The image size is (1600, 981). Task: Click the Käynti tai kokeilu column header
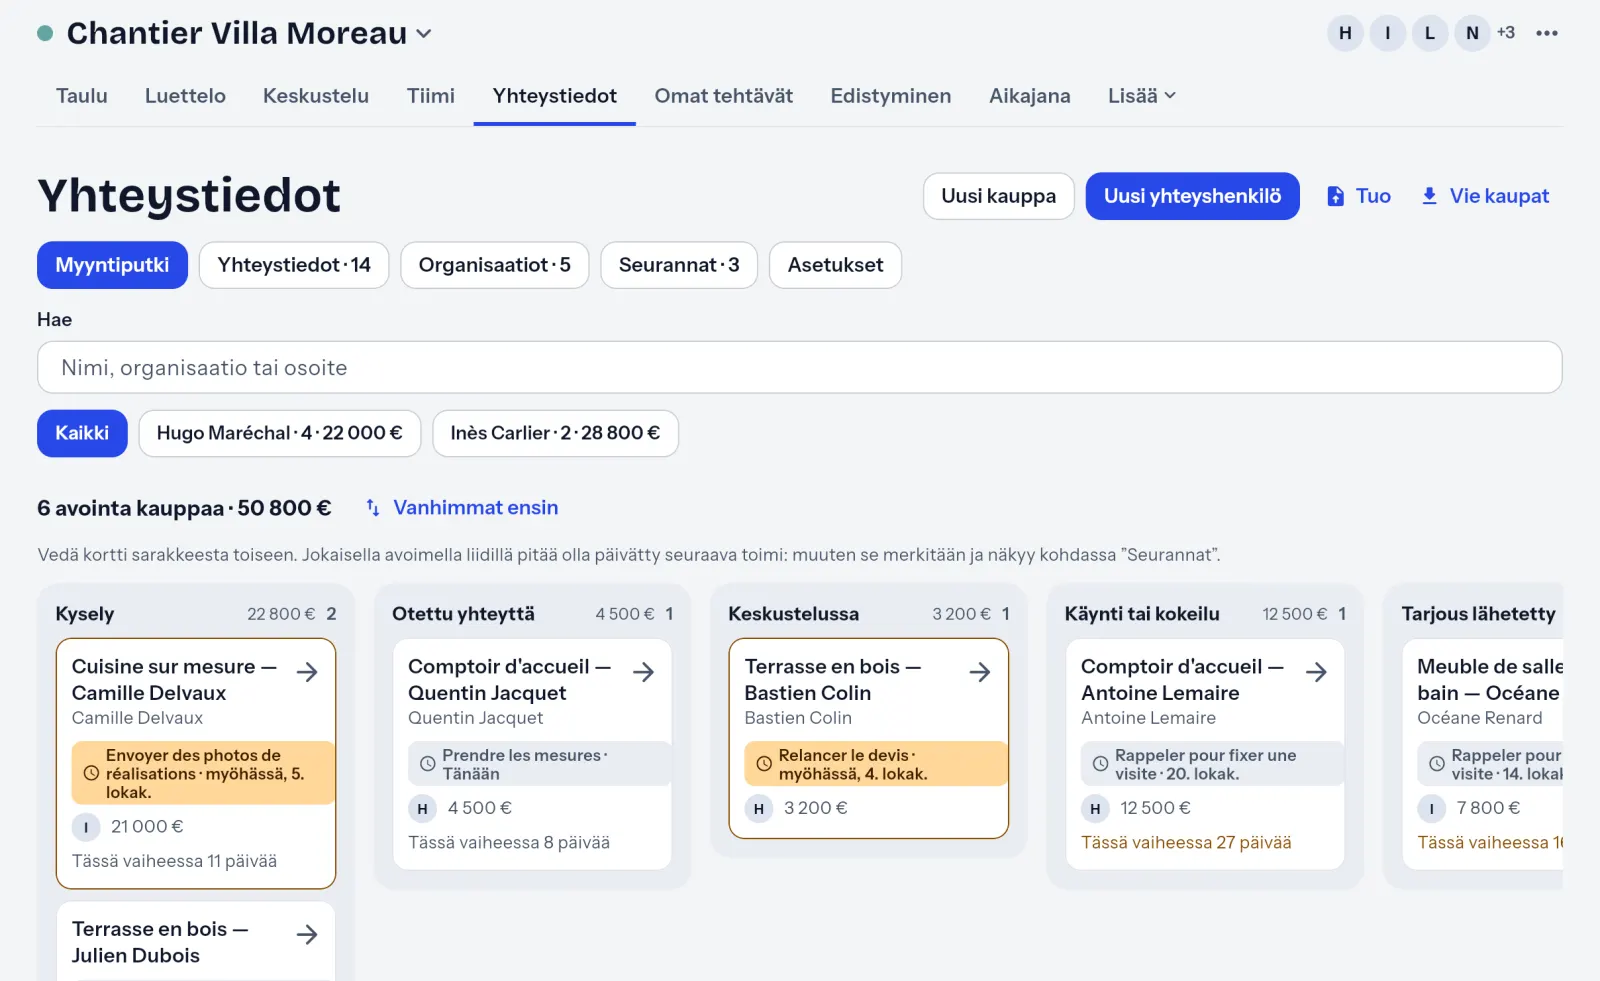tap(1141, 614)
